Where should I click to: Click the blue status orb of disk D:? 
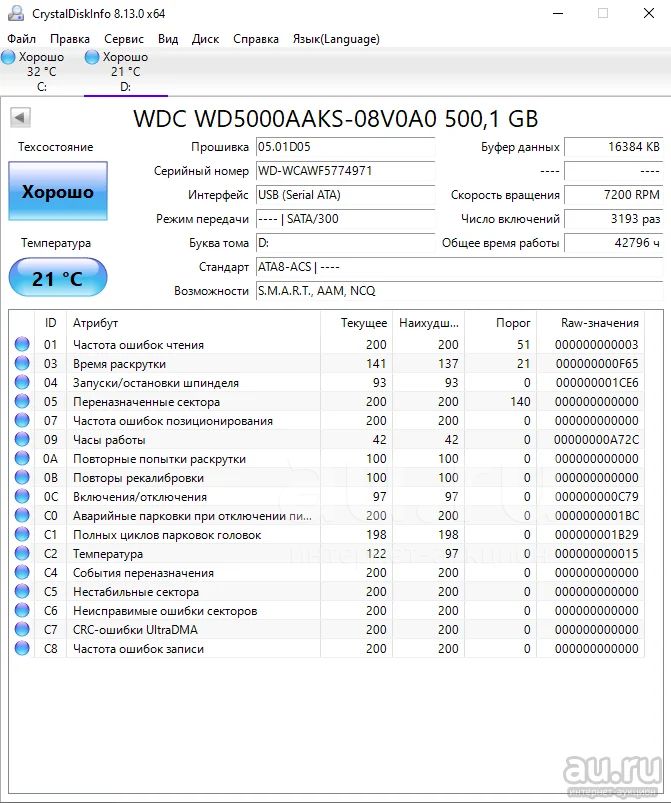pyautogui.click(x=92, y=57)
